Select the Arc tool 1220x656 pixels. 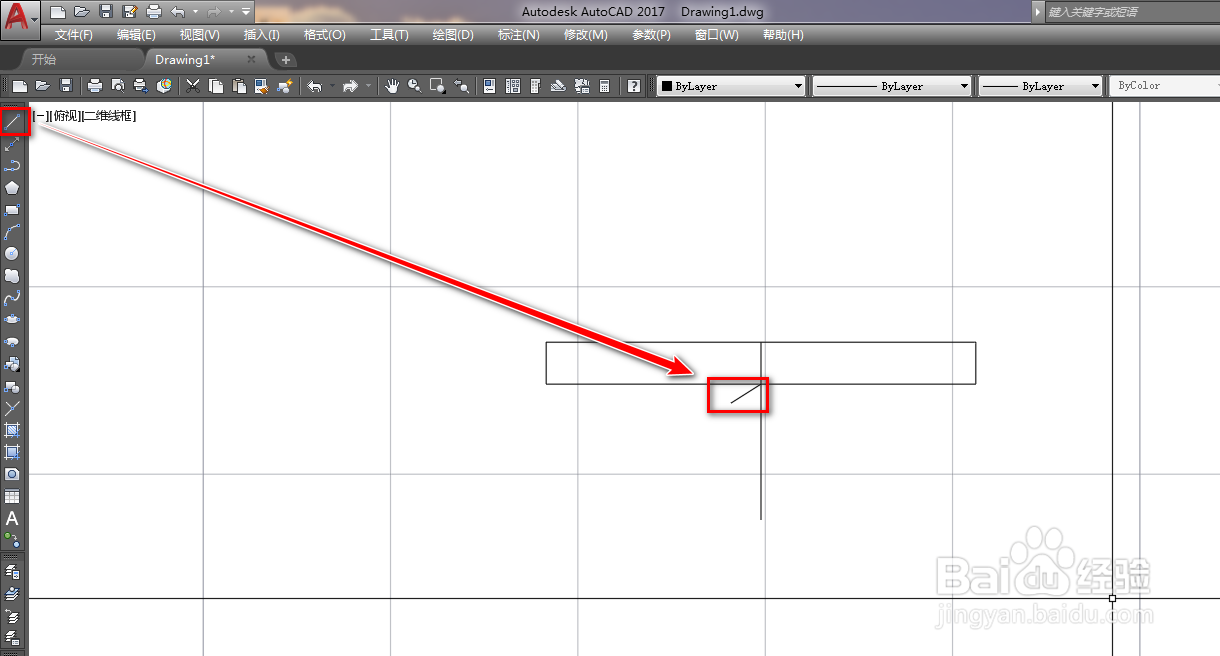pos(12,231)
